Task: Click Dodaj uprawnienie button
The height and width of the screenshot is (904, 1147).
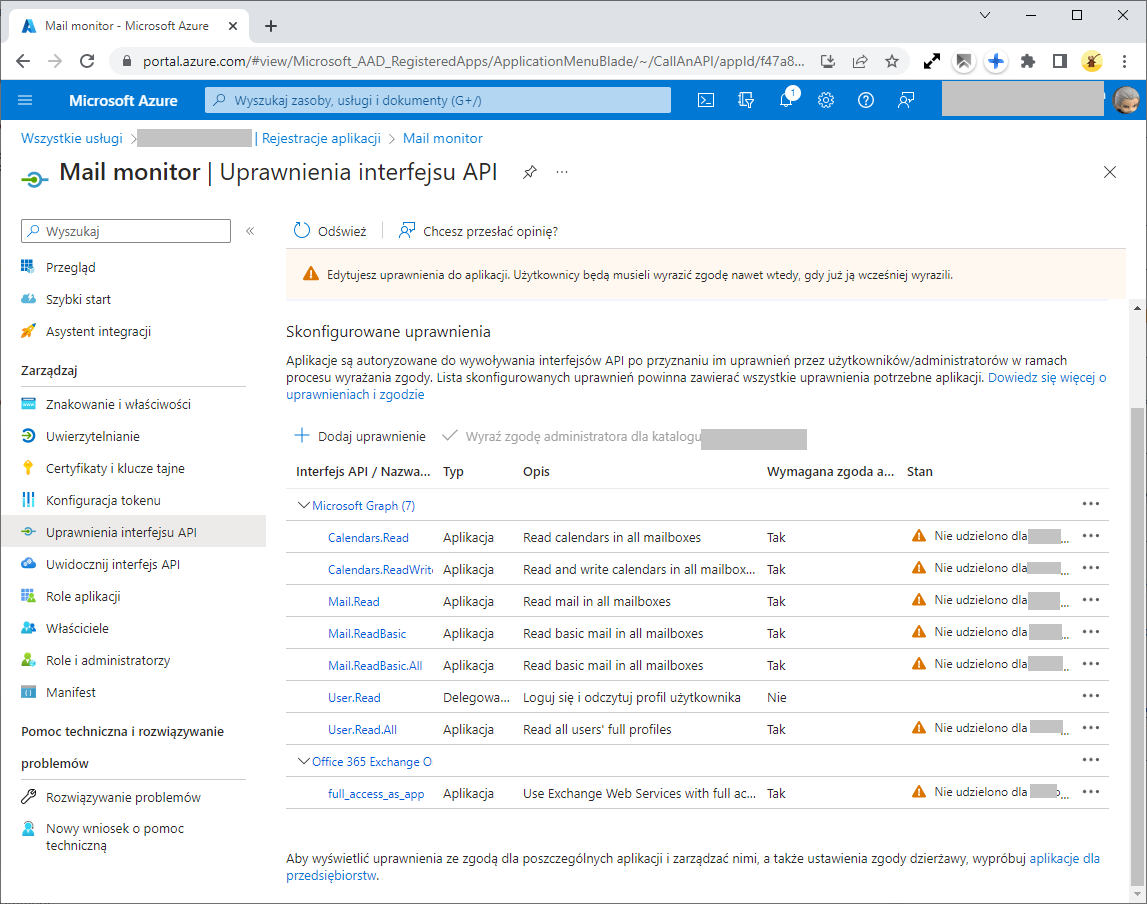Action: click(x=360, y=436)
